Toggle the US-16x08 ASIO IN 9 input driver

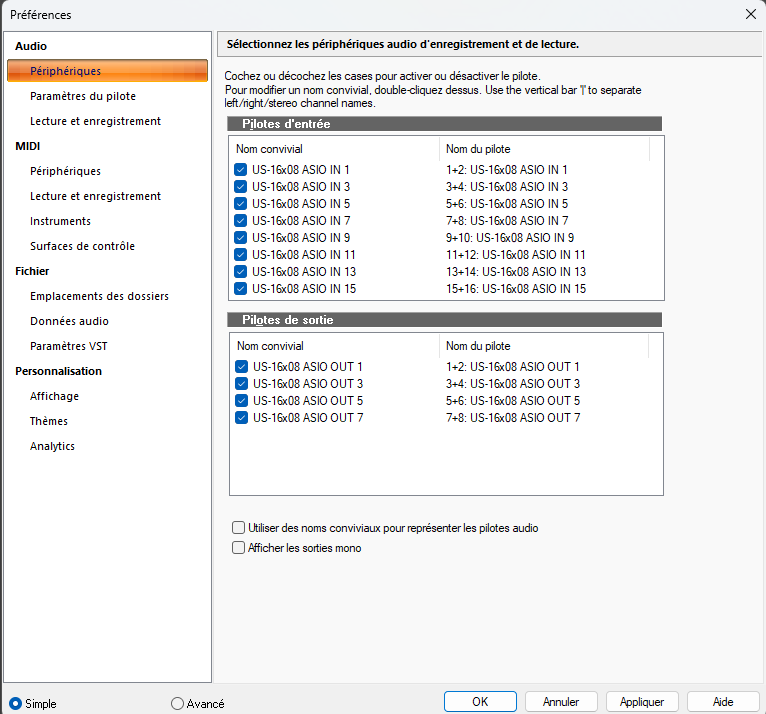pos(241,238)
